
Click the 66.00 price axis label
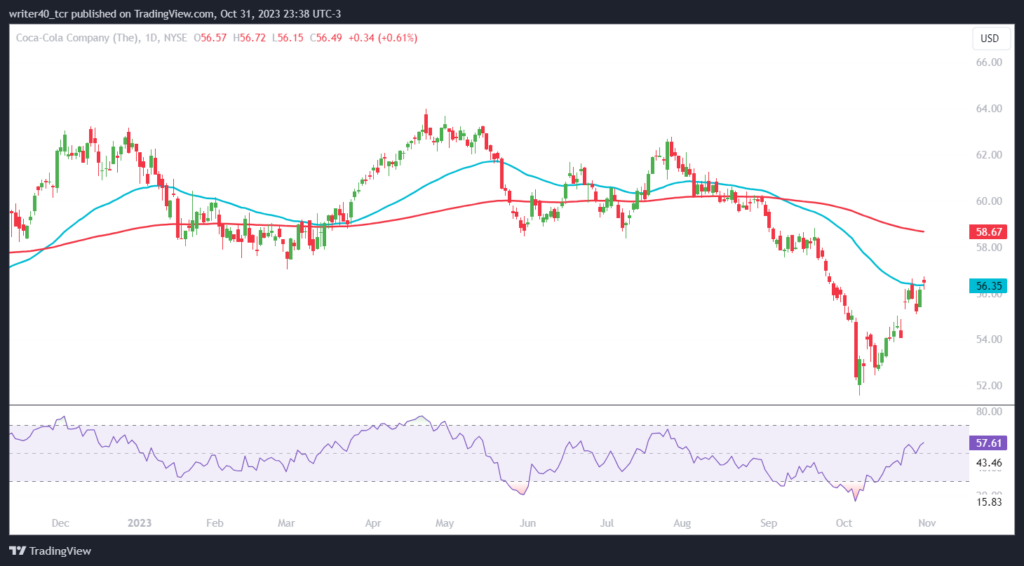(989, 62)
